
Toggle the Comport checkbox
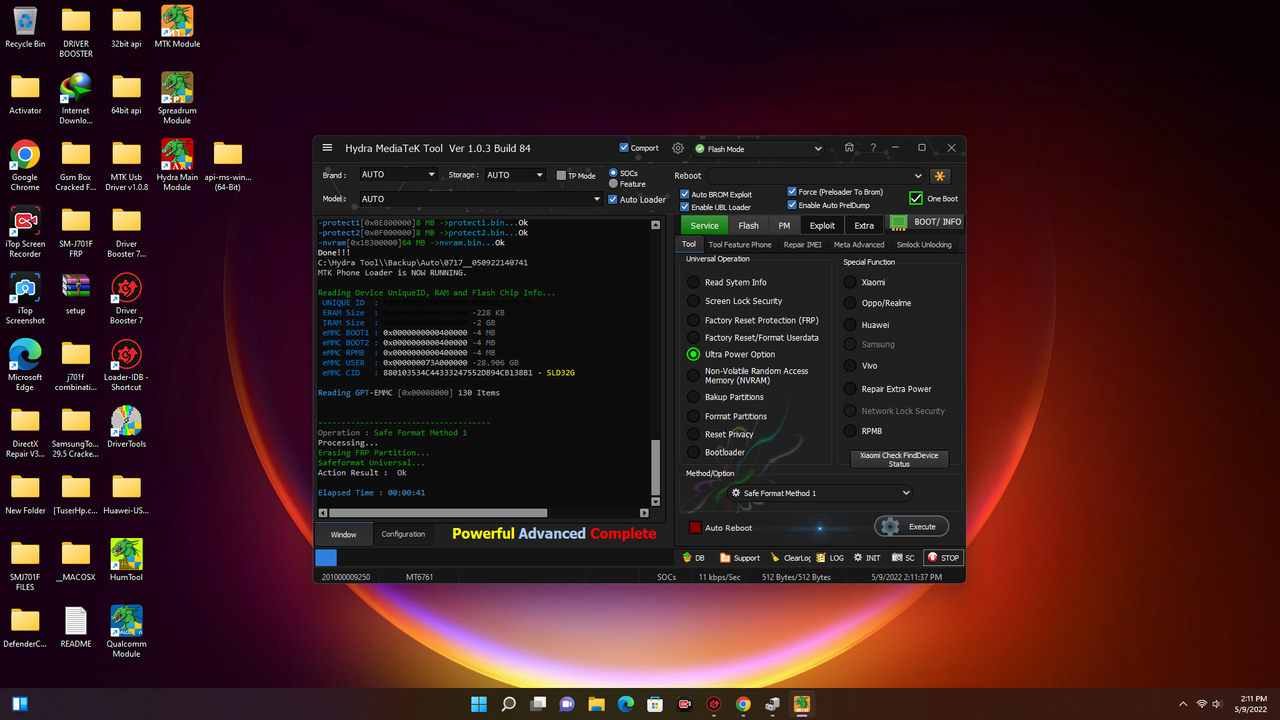tap(624, 148)
